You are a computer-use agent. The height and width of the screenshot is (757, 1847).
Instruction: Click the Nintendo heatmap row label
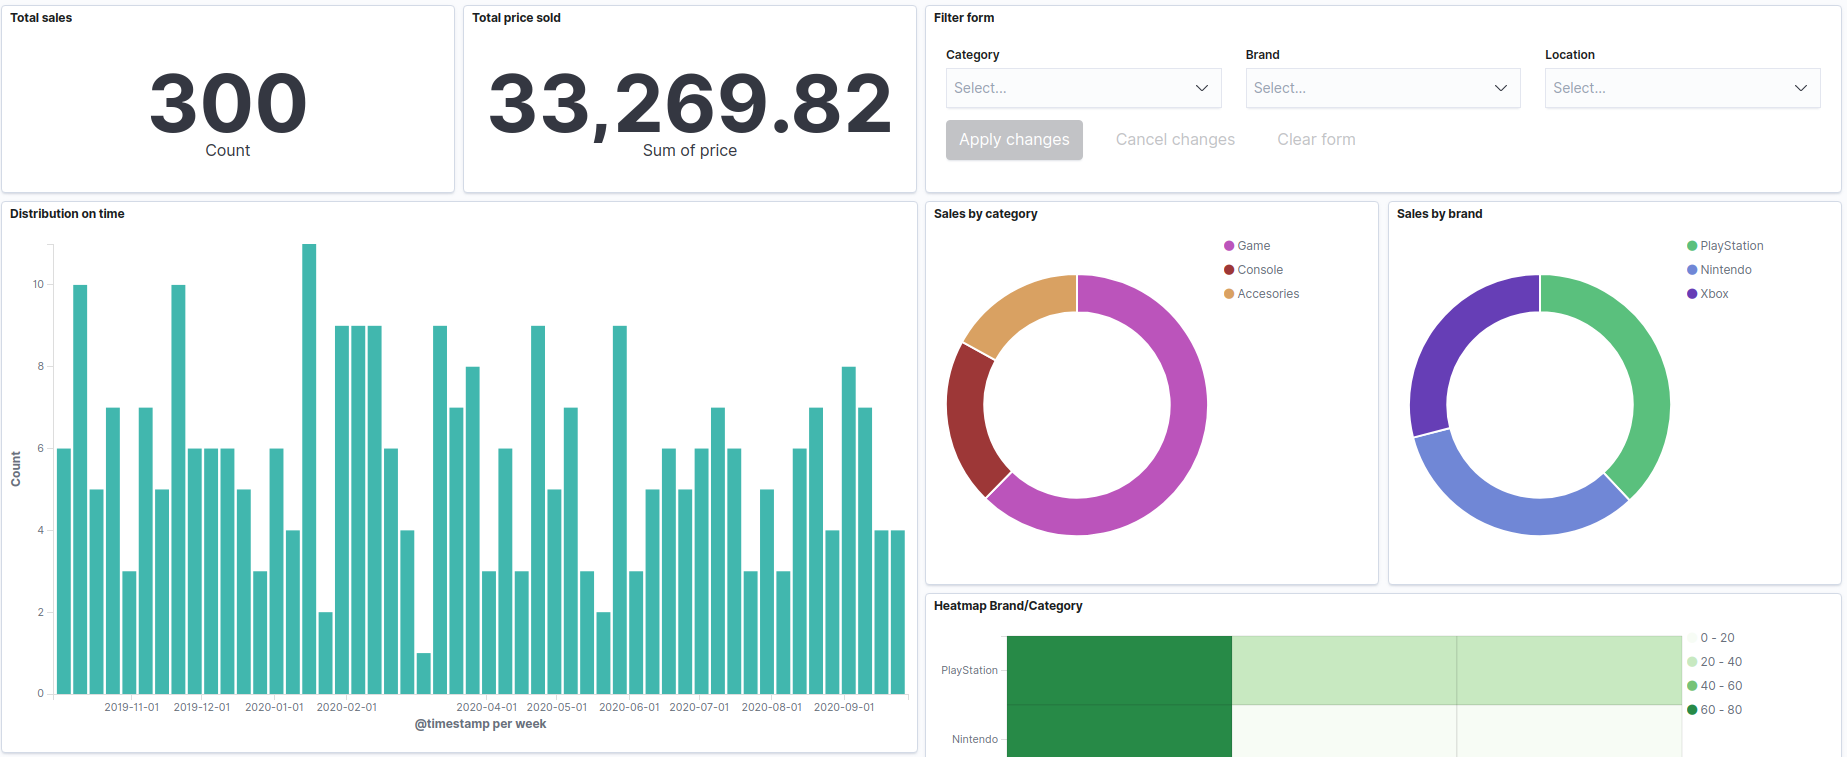pos(975,739)
